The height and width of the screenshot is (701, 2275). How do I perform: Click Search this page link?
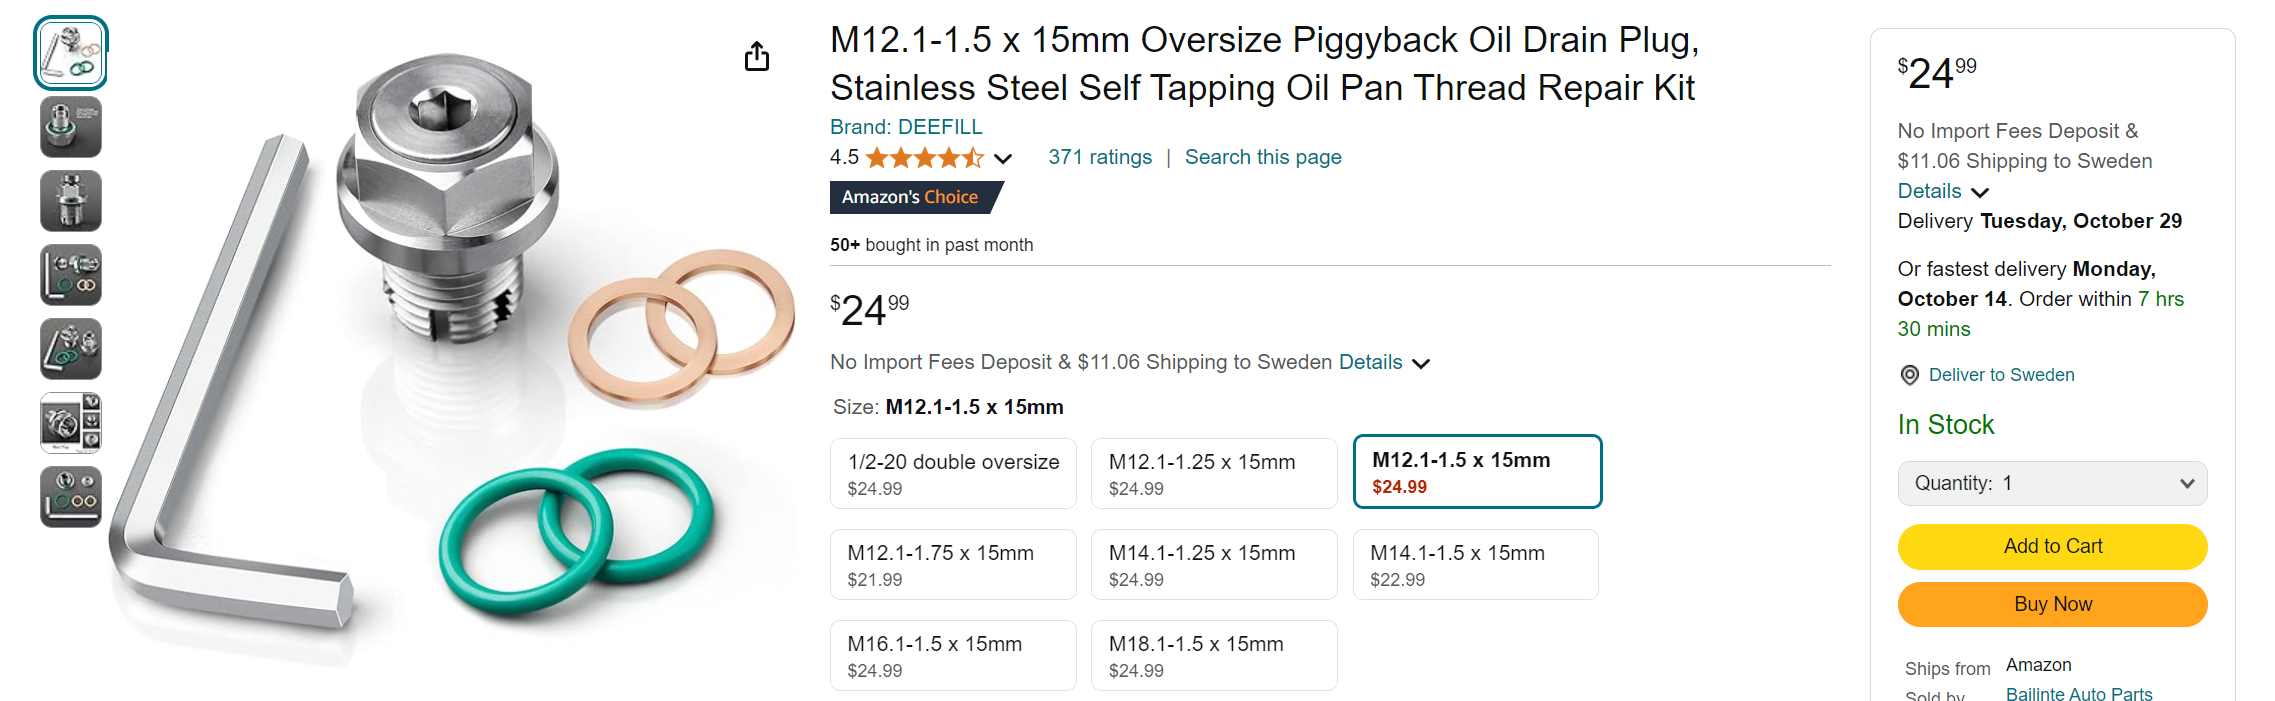1263,157
